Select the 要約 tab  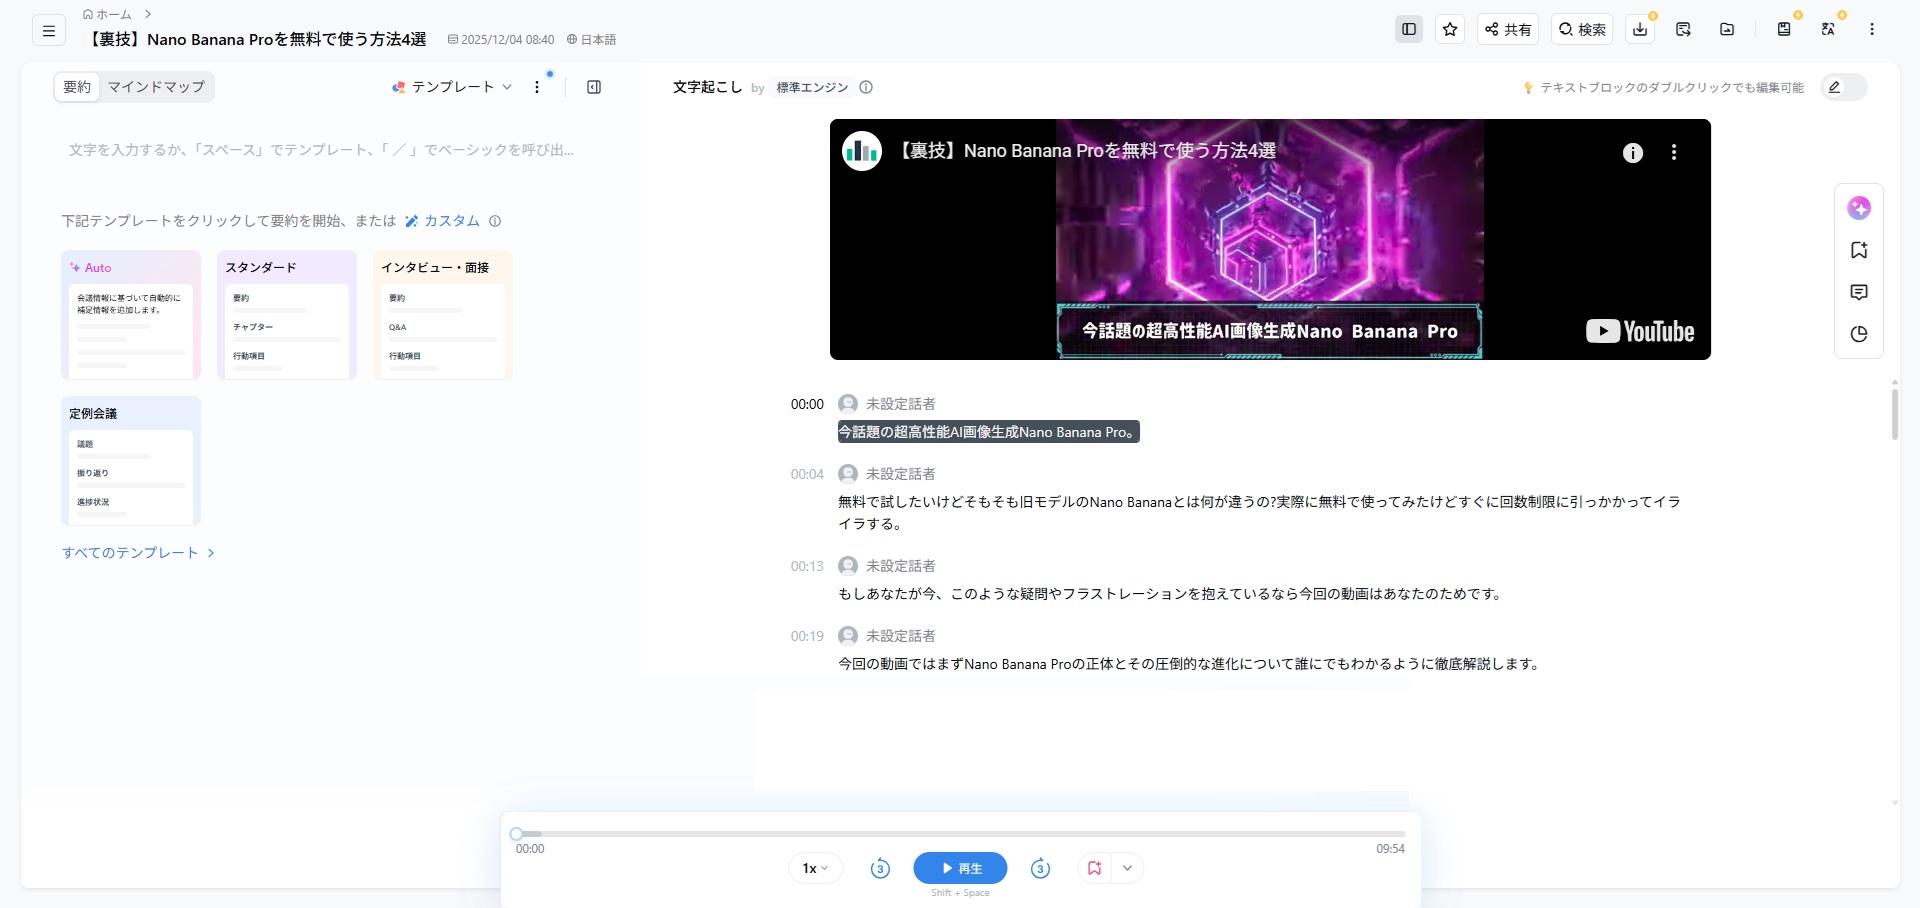77,87
